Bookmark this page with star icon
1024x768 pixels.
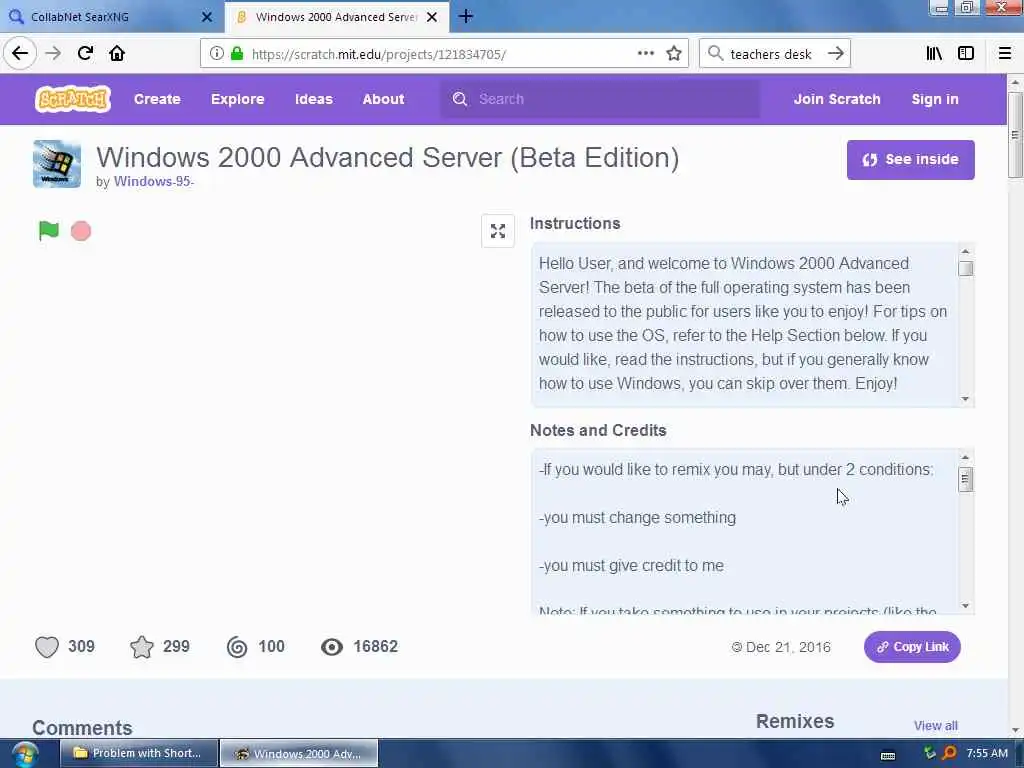tap(674, 54)
